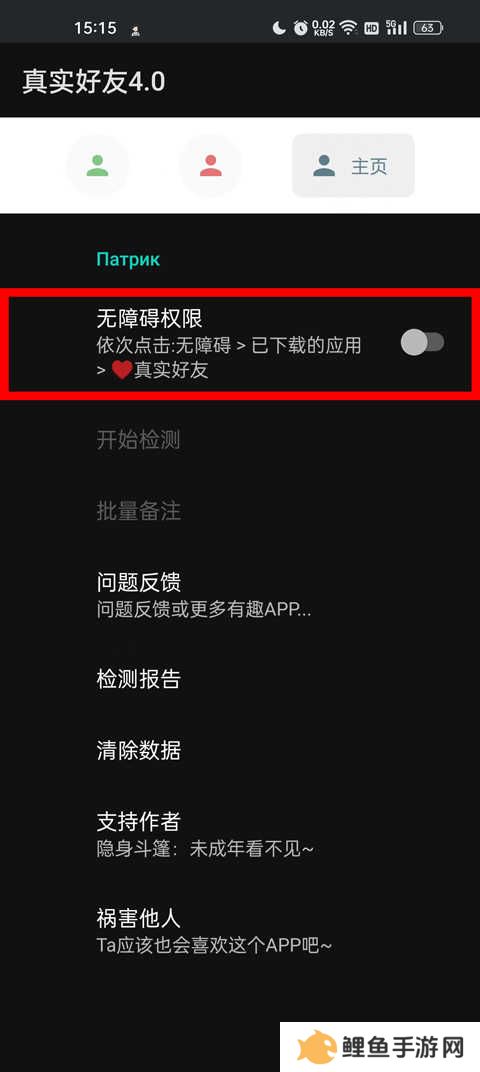The width and height of the screenshot is (480, 1072).
Task: Tap the blue person icon beside 主页
Action: pos(324,165)
